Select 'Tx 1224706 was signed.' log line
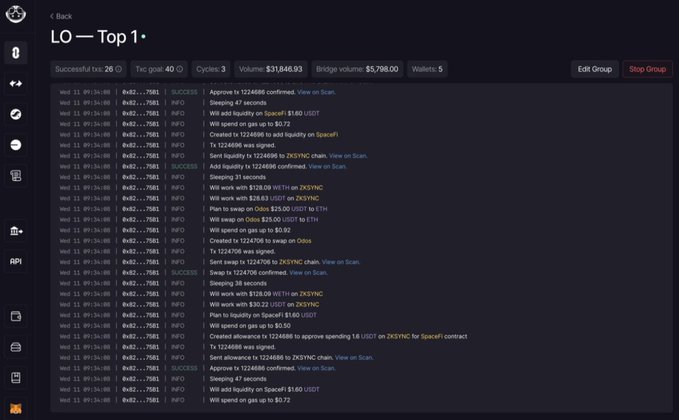The width and height of the screenshot is (679, 420). 242,252
